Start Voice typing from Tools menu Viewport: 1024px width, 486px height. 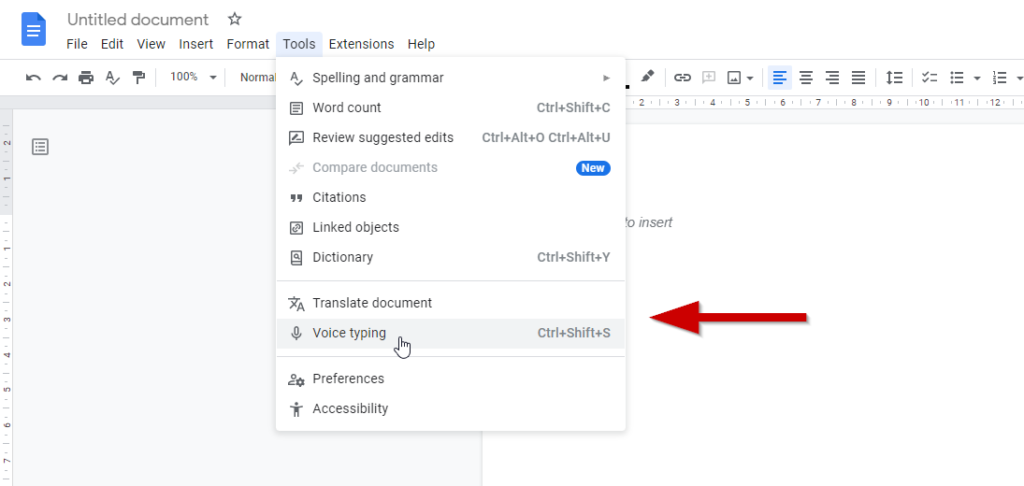tap(451, 333)
